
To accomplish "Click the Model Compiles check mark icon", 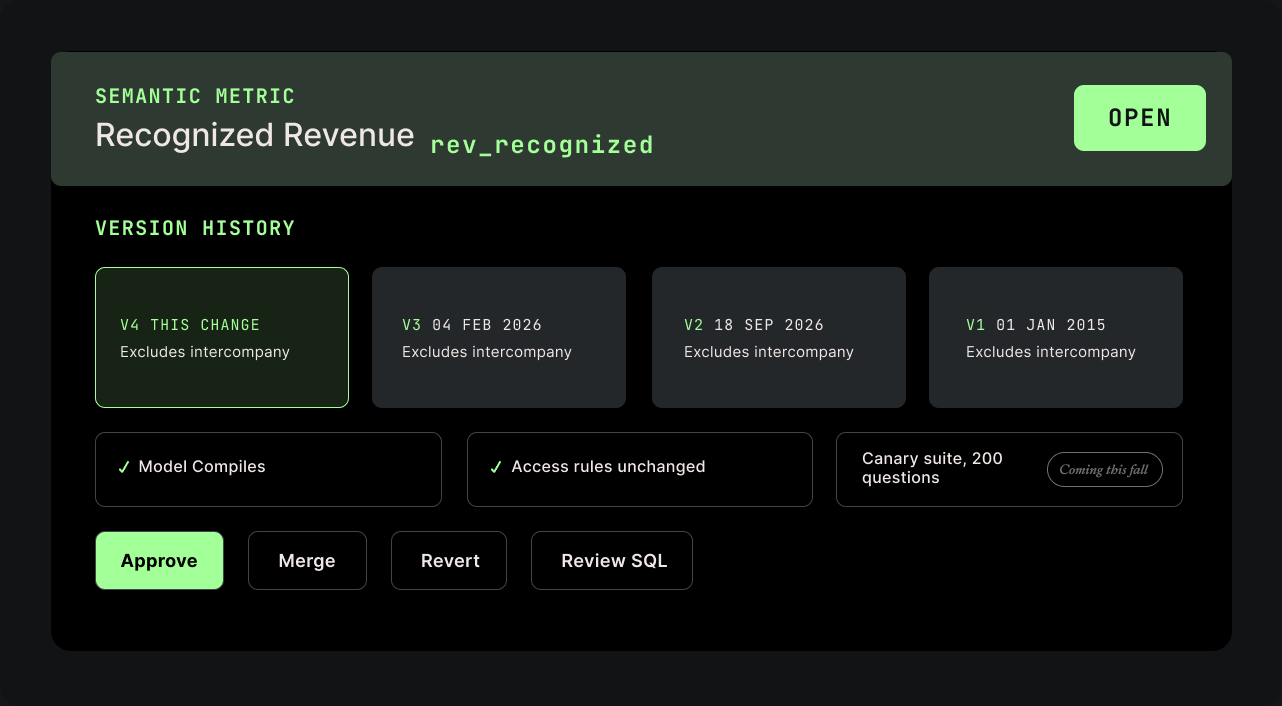I will (x=124, y=467).
